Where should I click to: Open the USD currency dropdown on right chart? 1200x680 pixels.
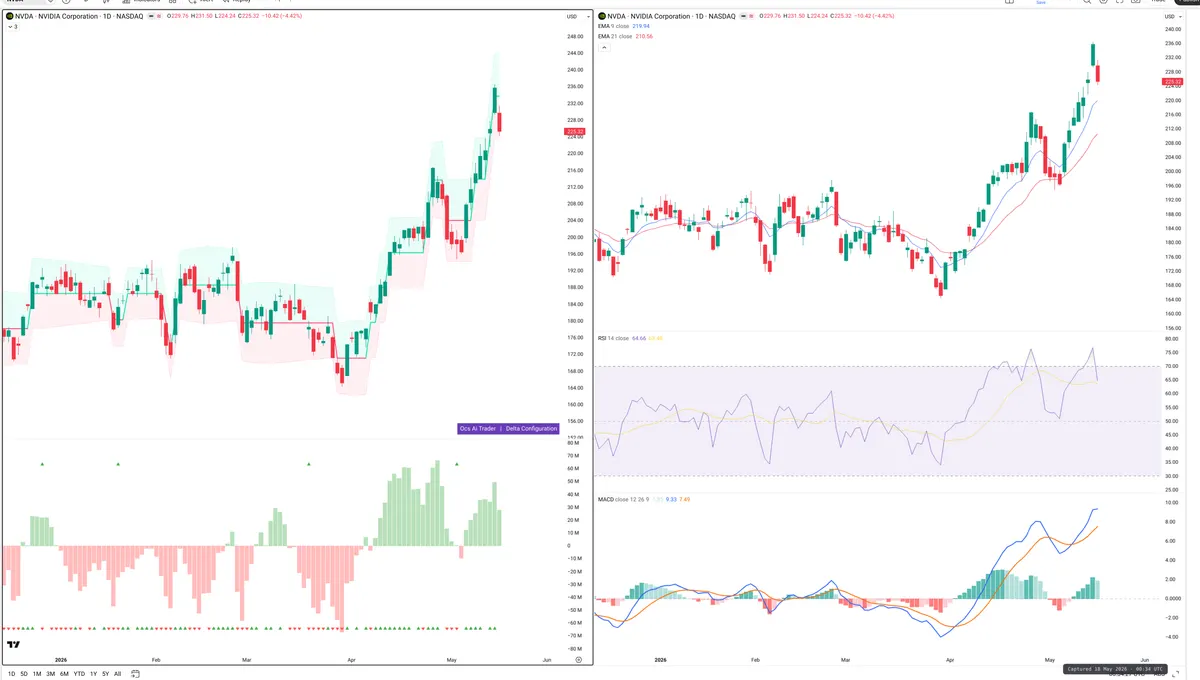[x=1171, y=17]
